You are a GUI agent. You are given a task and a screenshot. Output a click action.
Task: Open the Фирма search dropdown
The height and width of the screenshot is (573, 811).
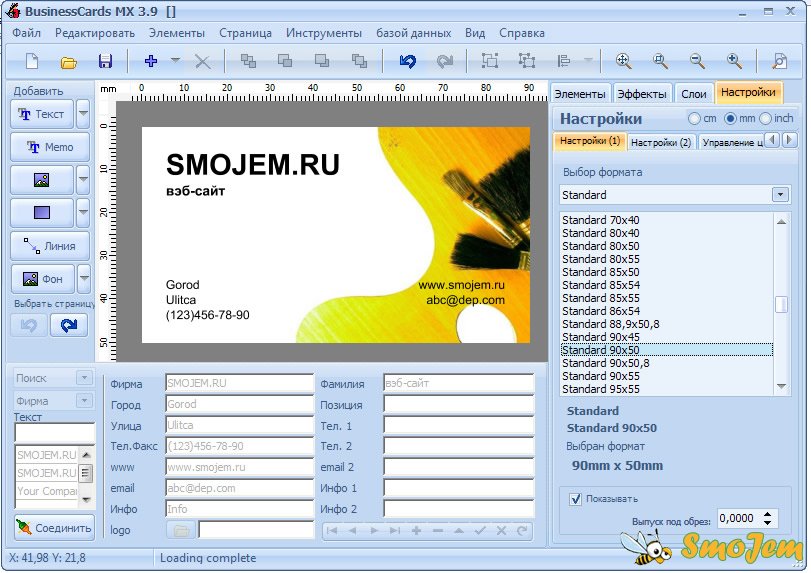click(84, 401)
